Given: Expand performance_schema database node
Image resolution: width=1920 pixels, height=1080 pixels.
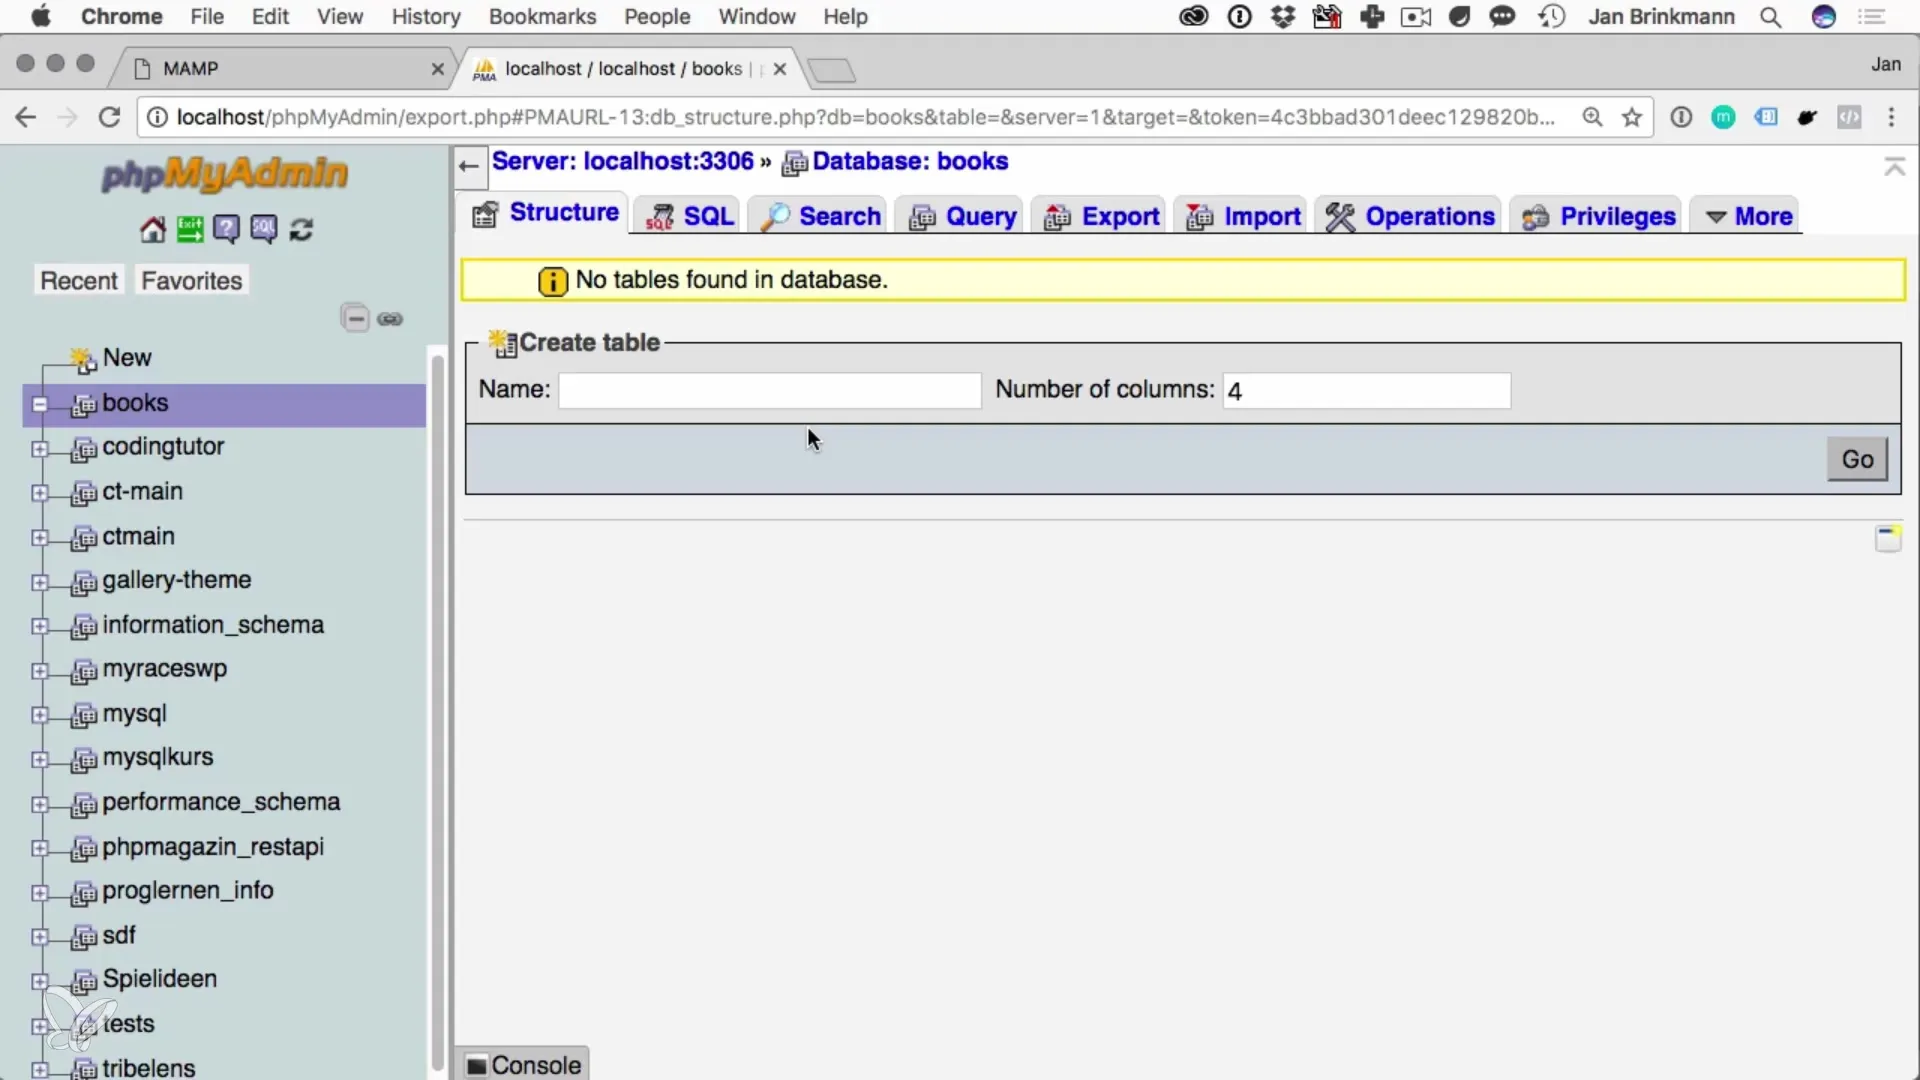Looking at the screenshot, I should point(40,804).
